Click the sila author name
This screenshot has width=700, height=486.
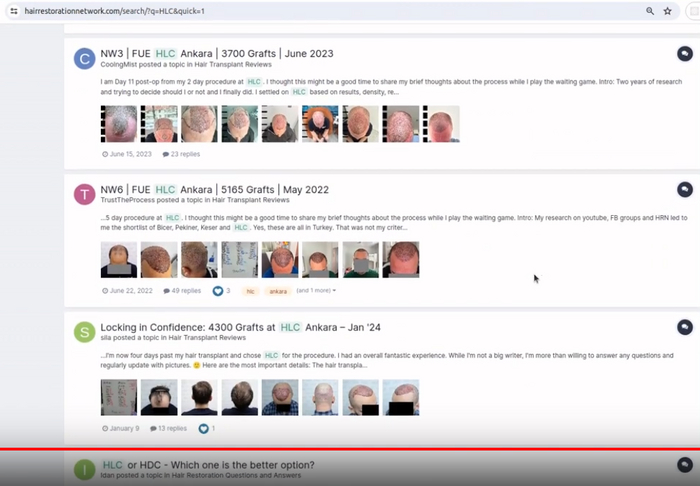pos(106,338)
